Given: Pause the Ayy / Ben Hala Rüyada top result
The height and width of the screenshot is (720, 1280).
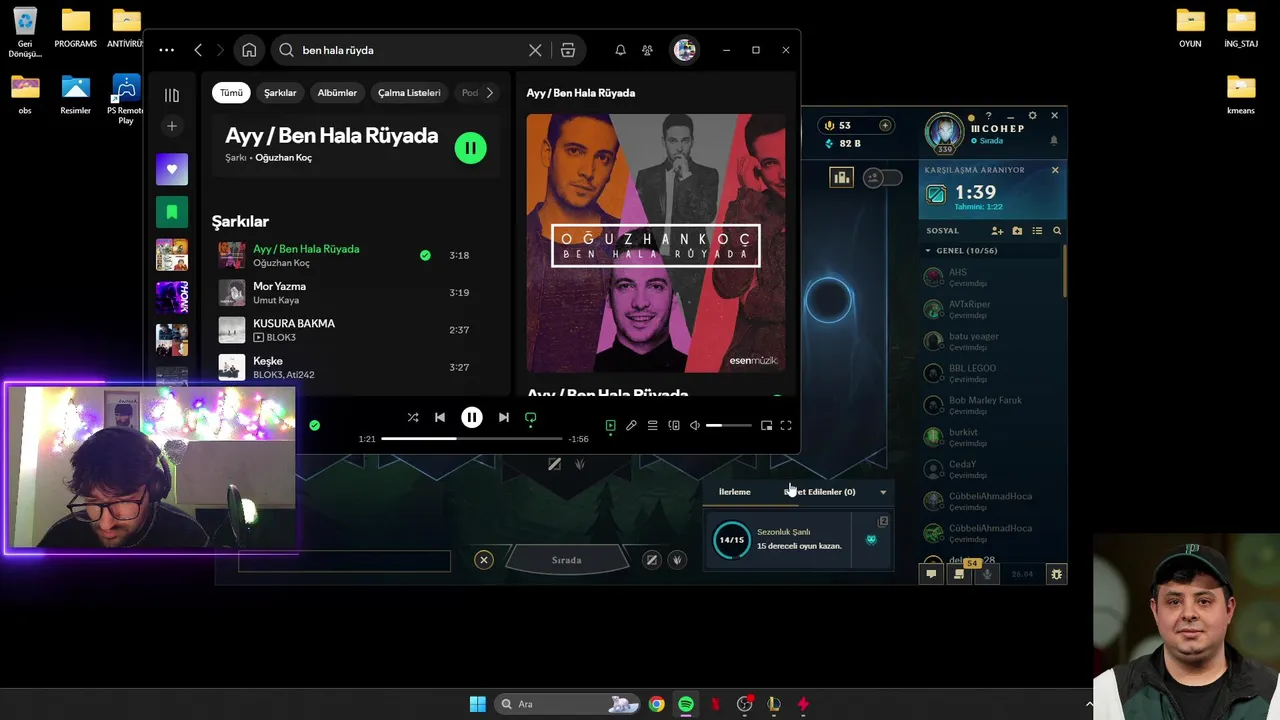Looking at the screenshot, I should (470, 148).
